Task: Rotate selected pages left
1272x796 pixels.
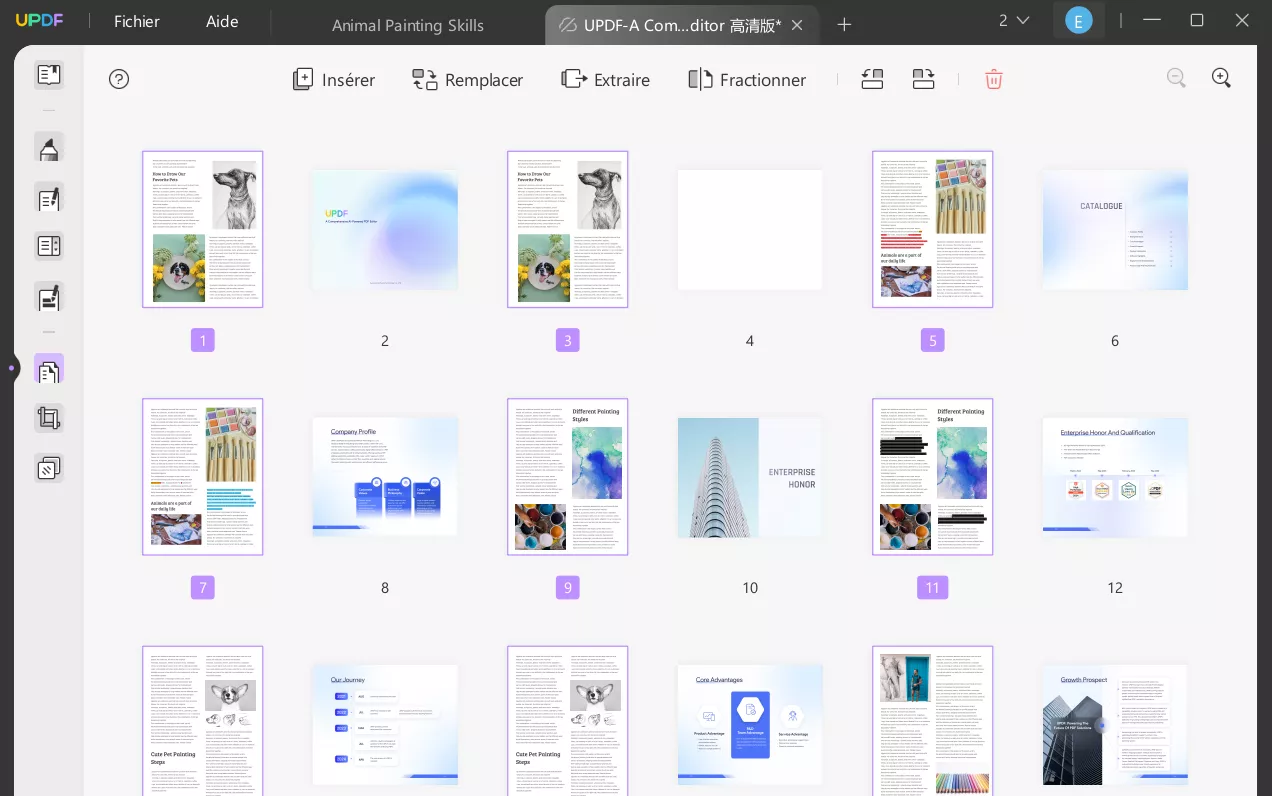Action: (x=871, y=79)
